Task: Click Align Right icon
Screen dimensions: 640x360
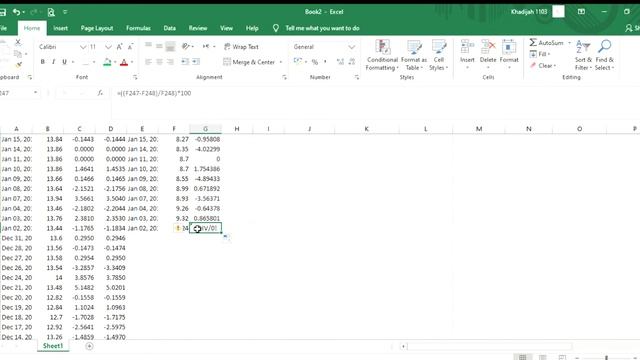Action: [170, 62]
